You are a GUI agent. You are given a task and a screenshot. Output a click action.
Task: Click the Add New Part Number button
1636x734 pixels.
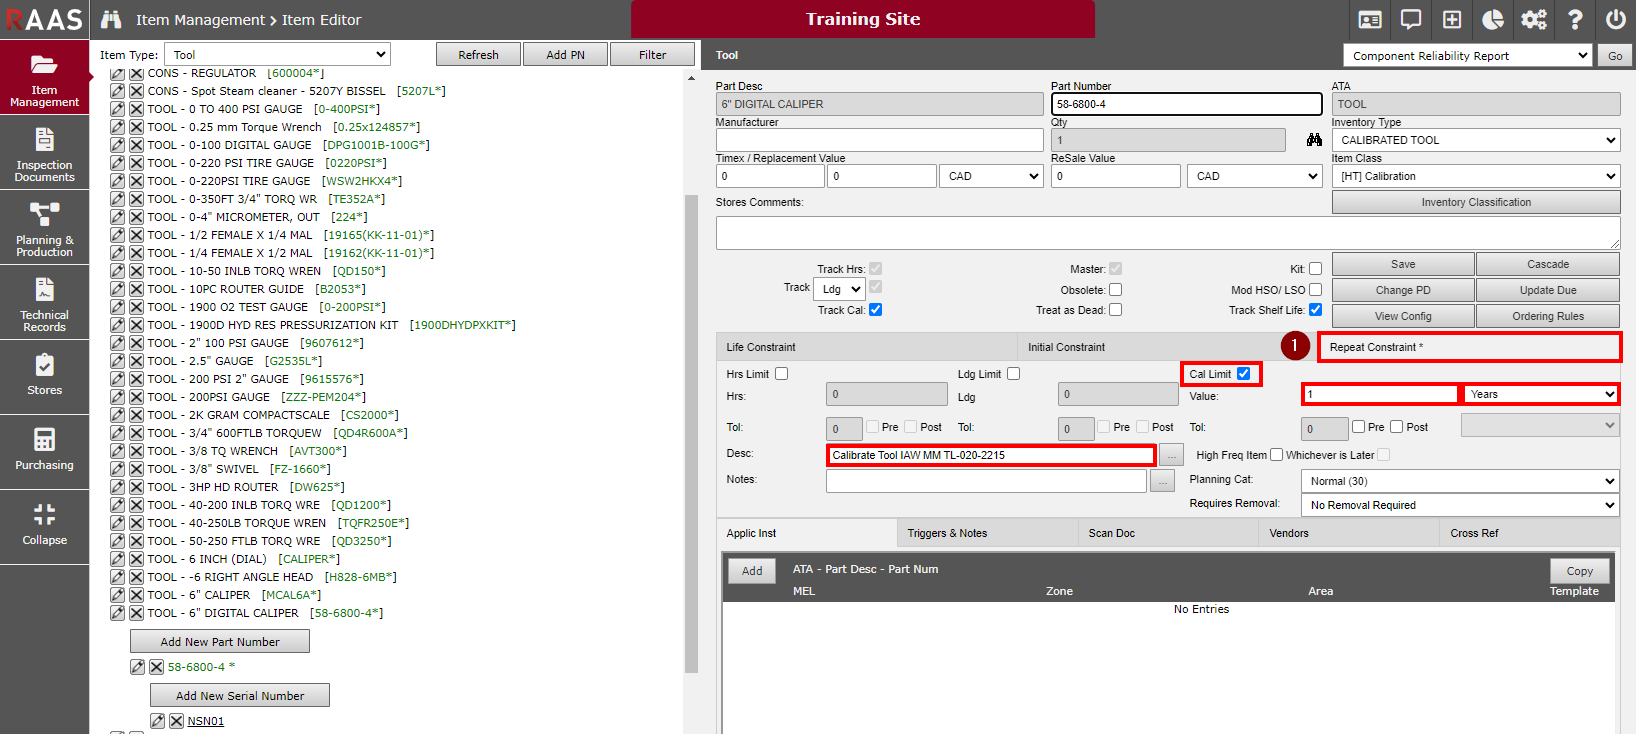220,642
